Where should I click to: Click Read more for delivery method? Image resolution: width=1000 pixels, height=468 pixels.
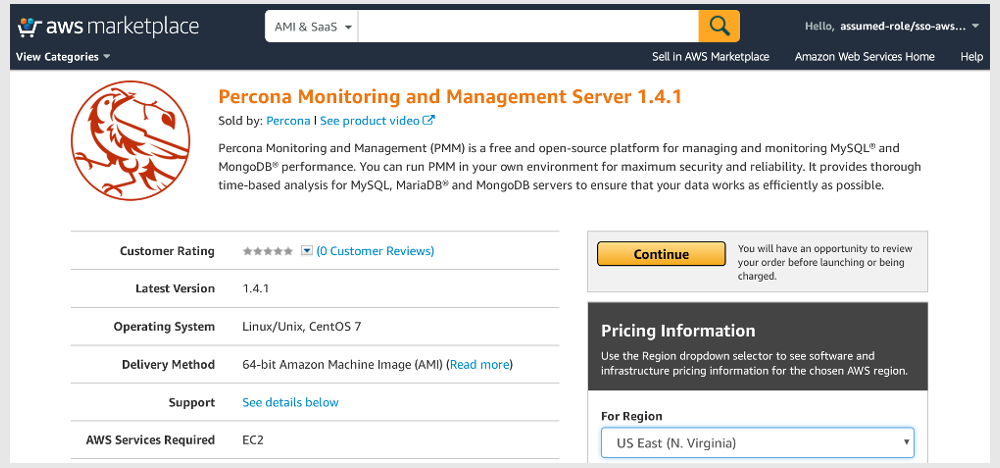[480, 365]
